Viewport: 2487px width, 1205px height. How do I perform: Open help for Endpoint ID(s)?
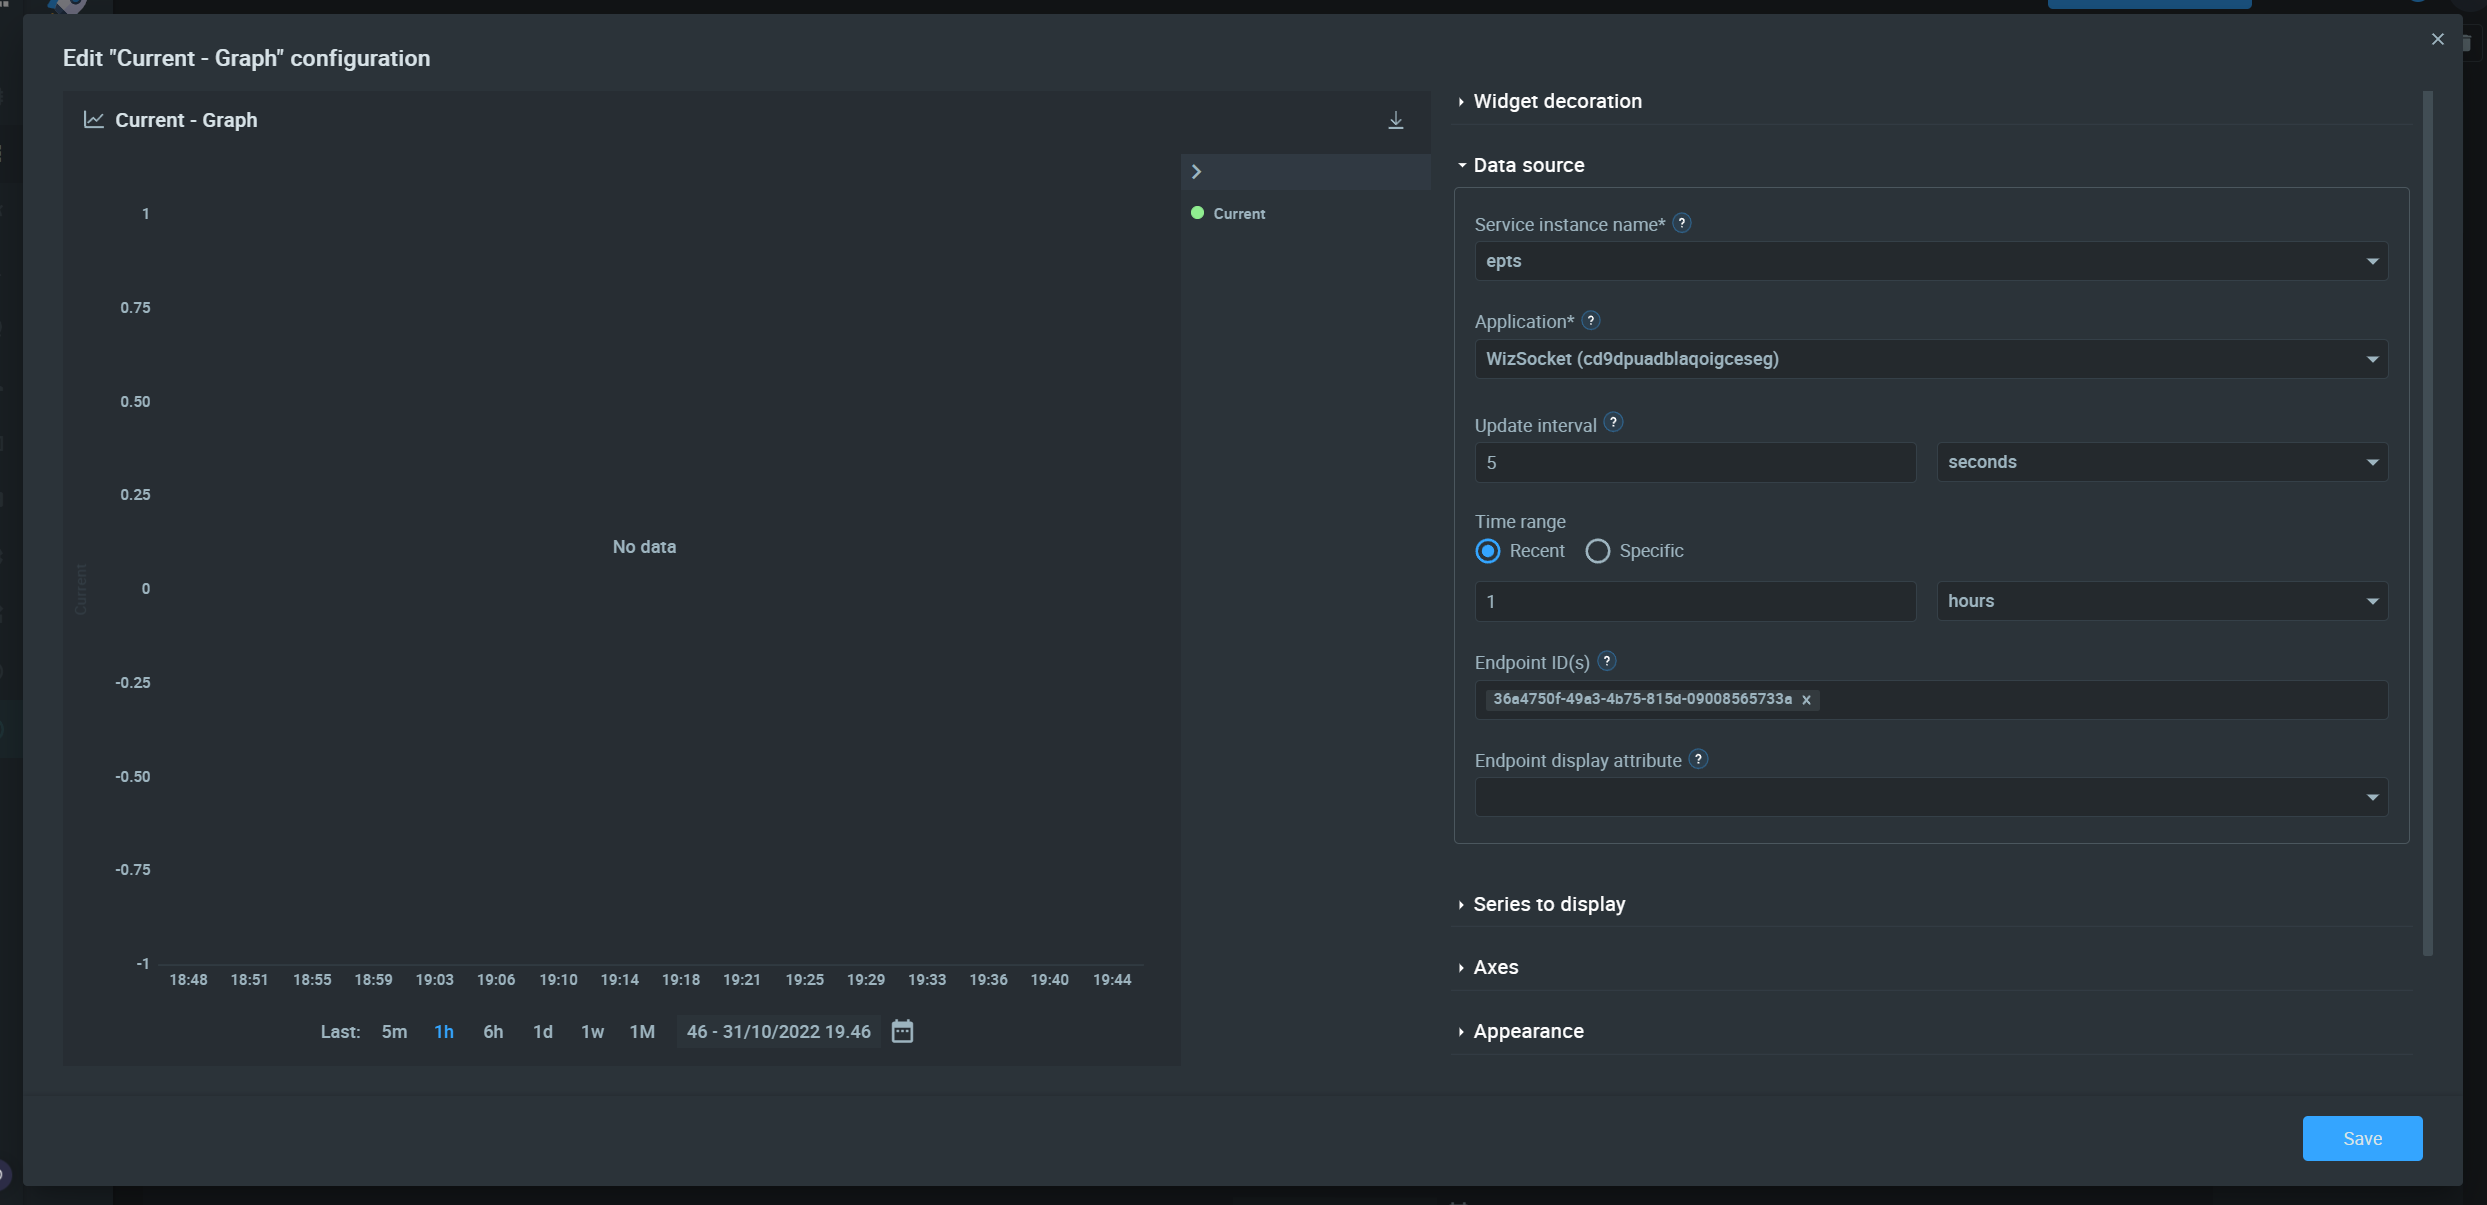tap(1607, 661)
